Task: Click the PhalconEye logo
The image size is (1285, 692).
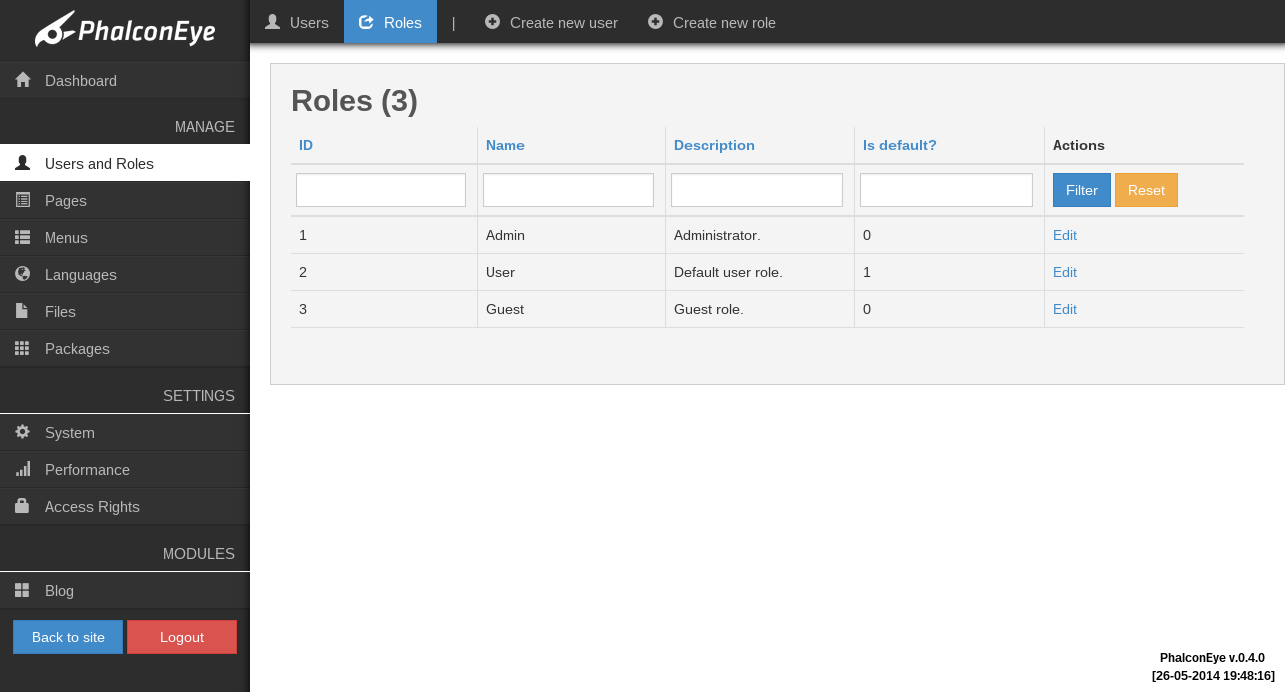Action: (x=125, y=30)
